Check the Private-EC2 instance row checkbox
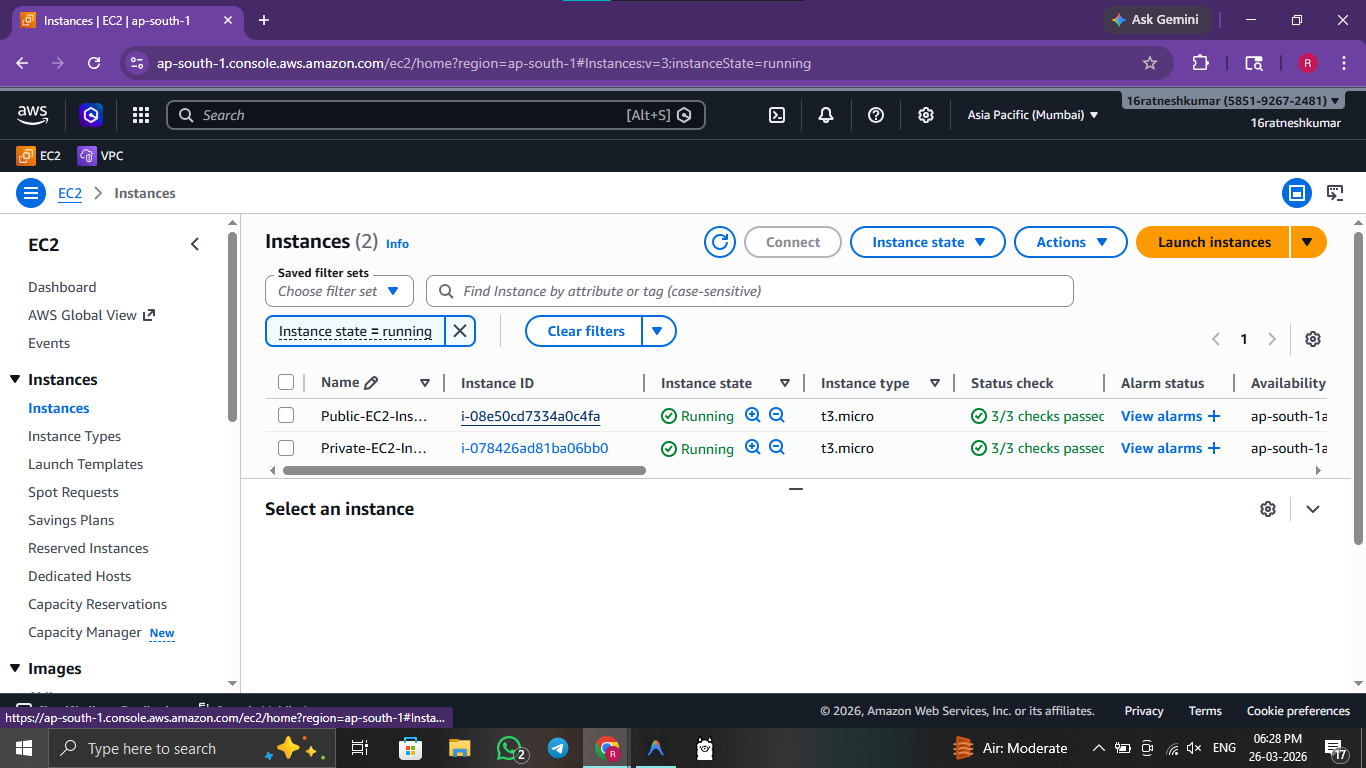This screenshot has height=768, width=1366. 286,448
